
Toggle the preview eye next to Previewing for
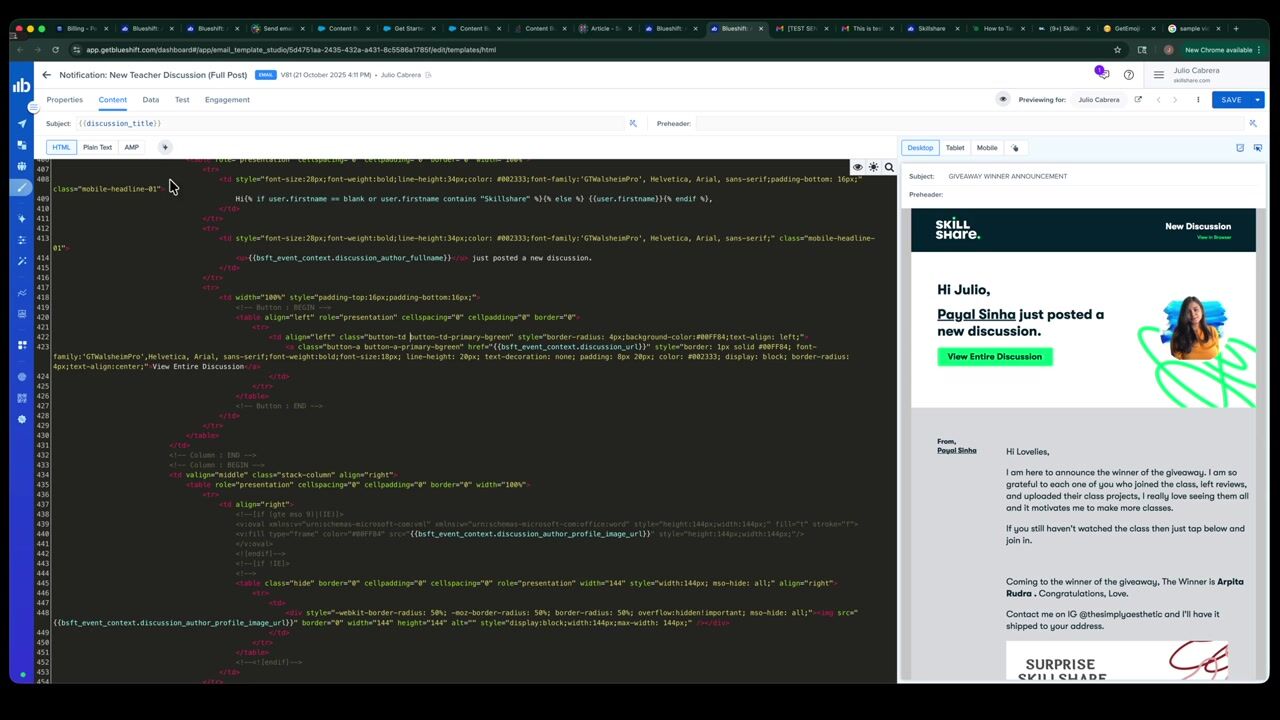point(1003,99)
